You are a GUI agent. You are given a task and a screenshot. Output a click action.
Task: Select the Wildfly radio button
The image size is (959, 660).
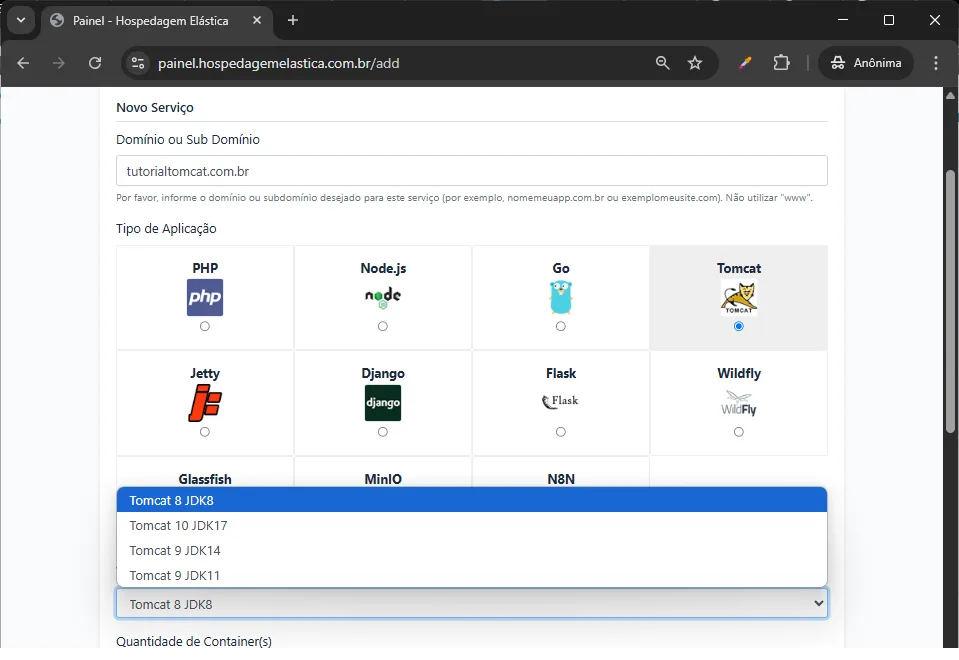click(x=739, y=432)
